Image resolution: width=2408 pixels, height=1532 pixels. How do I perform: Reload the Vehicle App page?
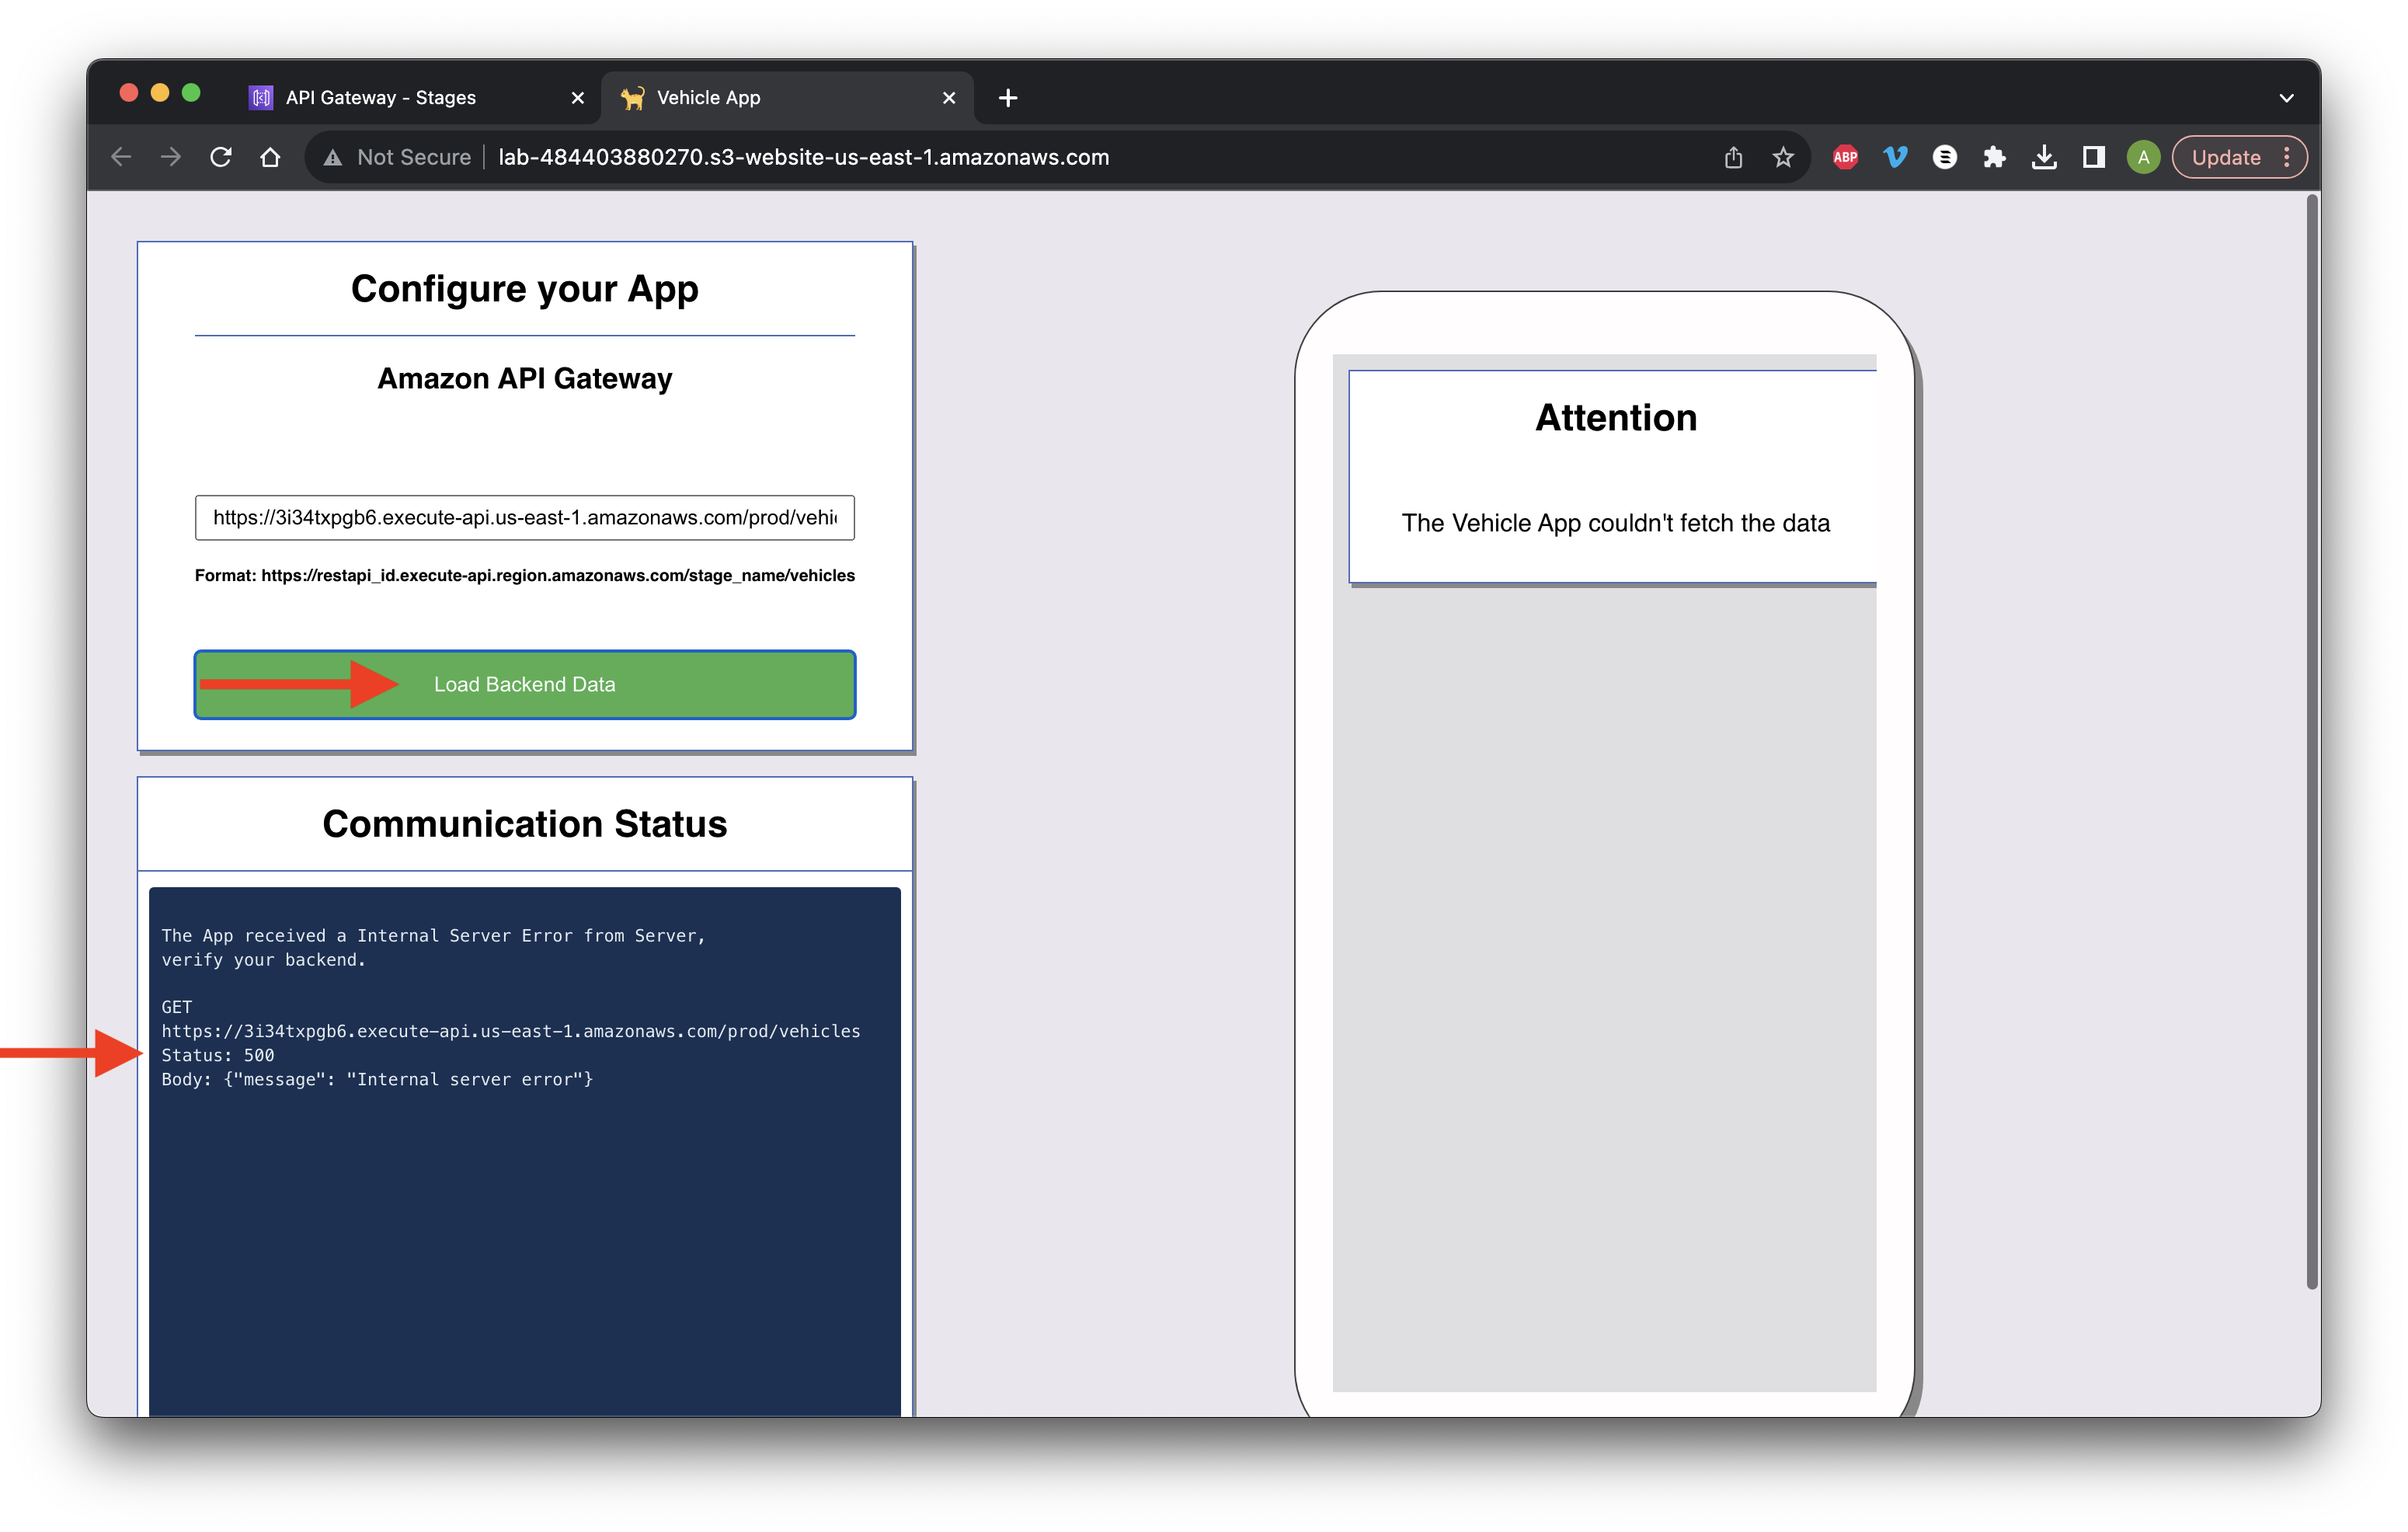click(221, 157)
